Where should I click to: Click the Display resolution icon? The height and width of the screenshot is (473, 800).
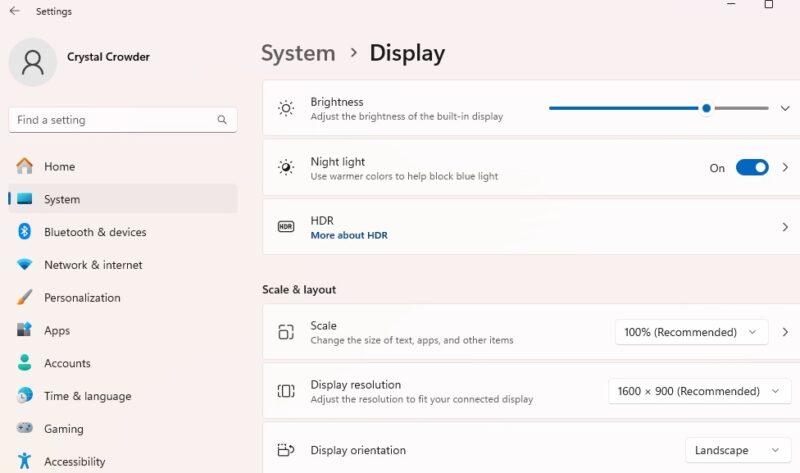point(286,391)
